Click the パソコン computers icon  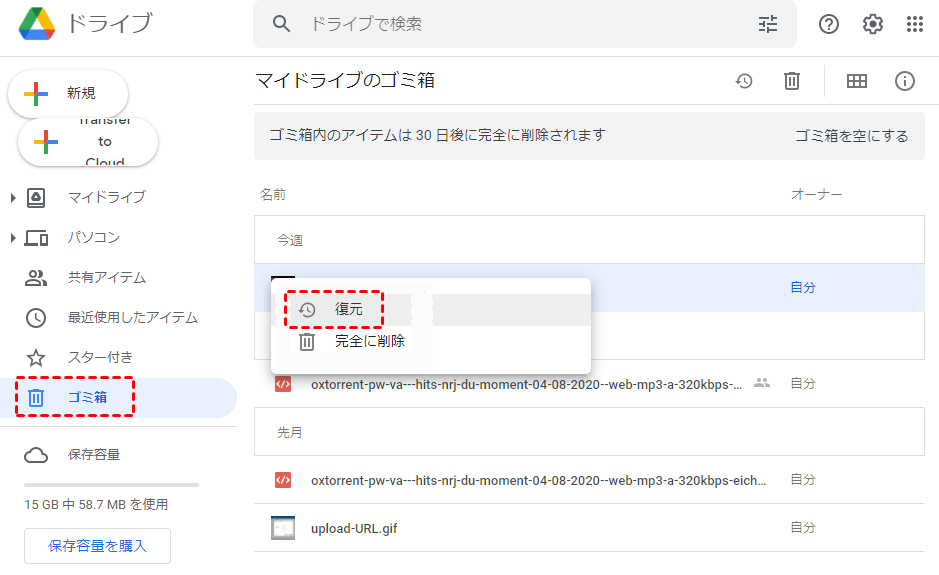pos(36,238)
